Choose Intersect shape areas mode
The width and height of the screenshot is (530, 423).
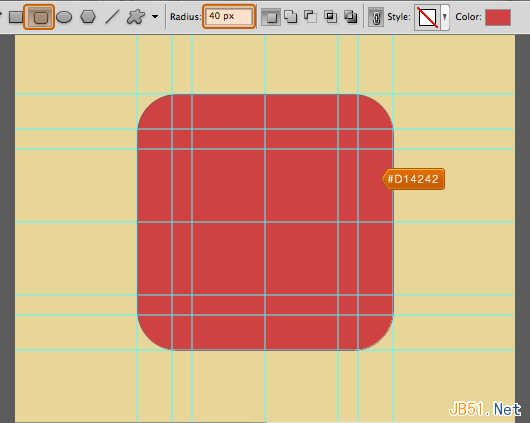[x=330, y=17]
